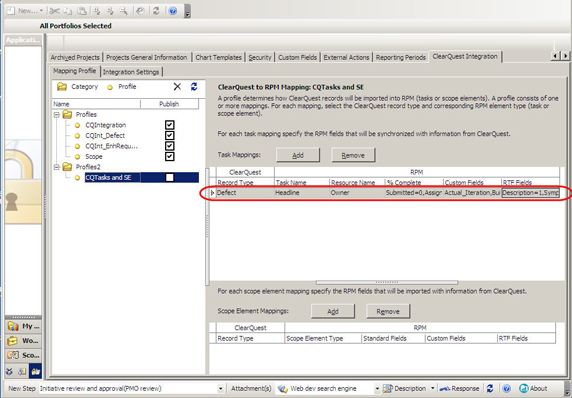Open the Security tab
Viewport: 572px width, 398px height.
pos(260,57)
